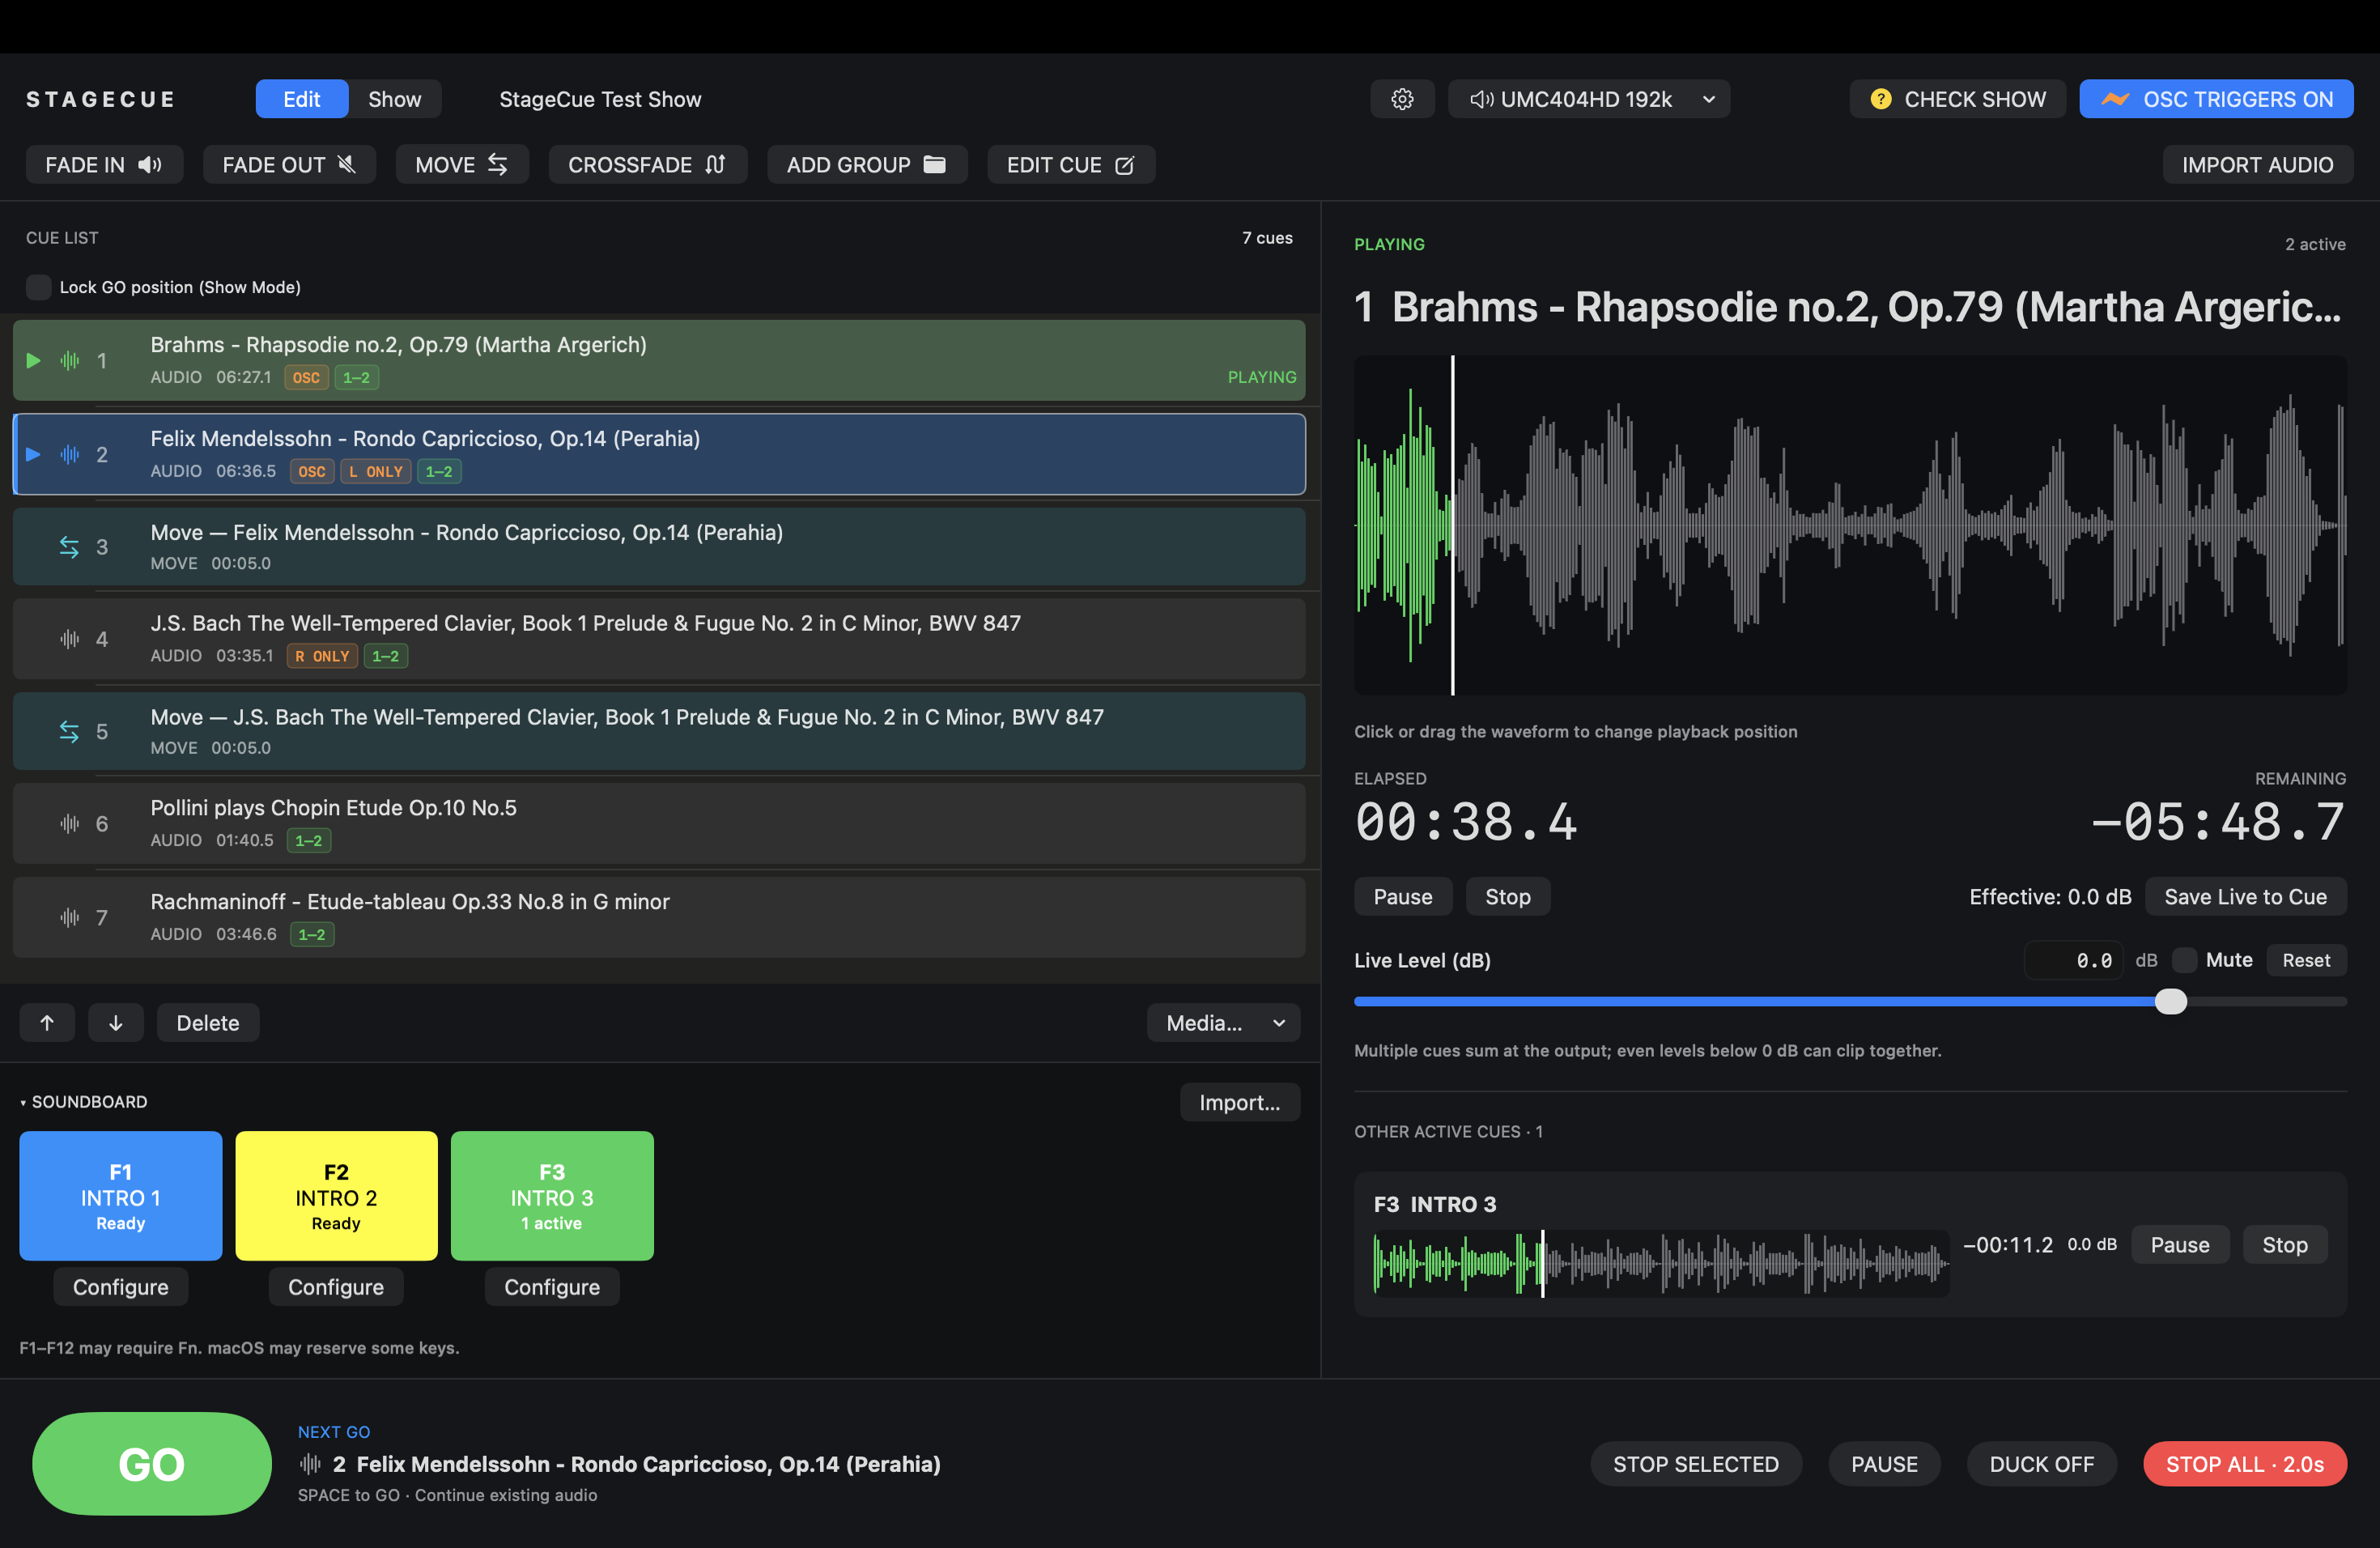
Task: Move the selected cue down with the arrow
Action: pos(116,1023)
